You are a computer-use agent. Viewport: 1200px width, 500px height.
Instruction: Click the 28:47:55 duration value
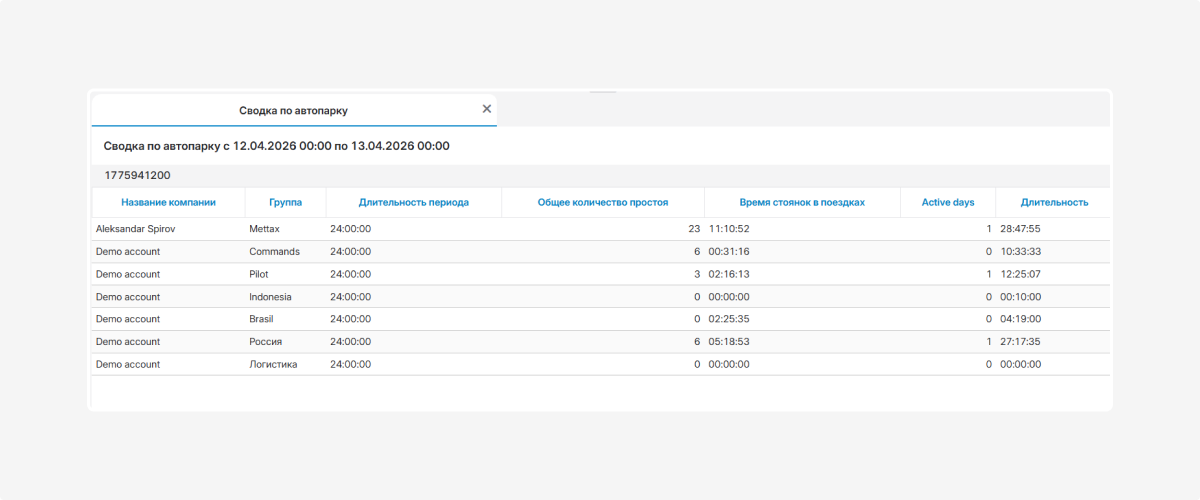[1020, 229]
